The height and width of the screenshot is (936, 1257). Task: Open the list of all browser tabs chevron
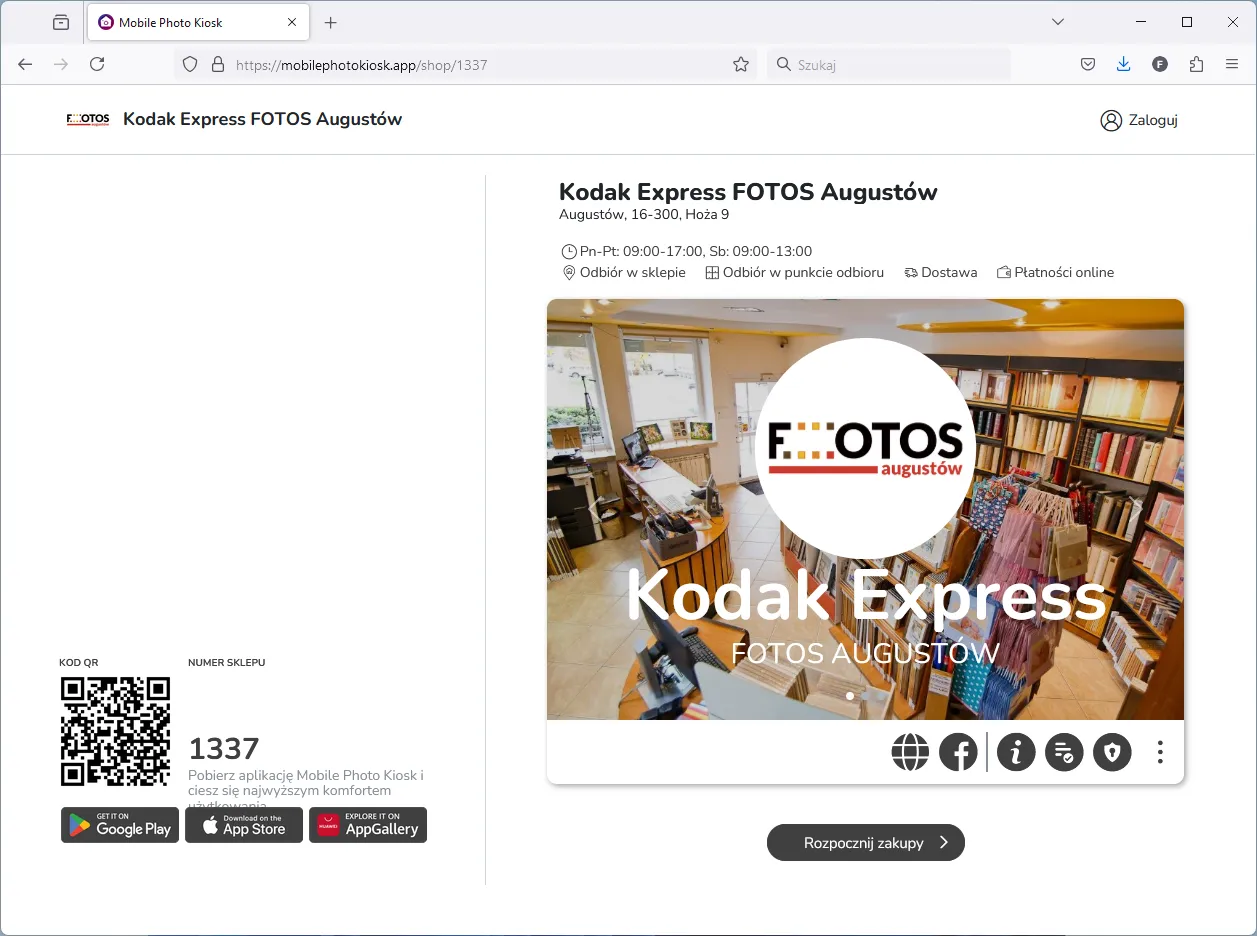coord(1058,21)
